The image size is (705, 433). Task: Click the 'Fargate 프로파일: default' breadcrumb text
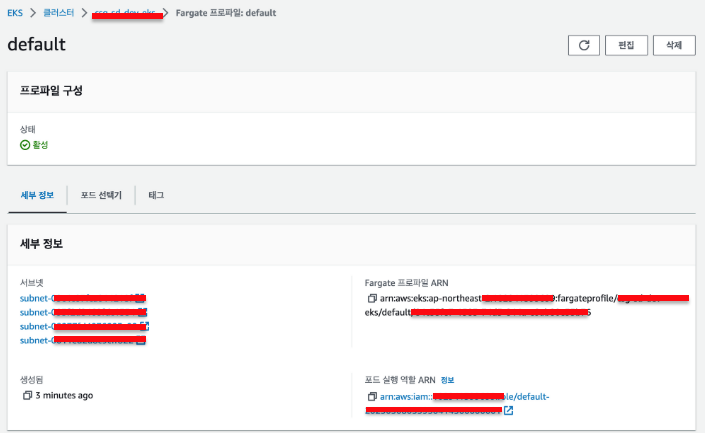click(226, 13)
